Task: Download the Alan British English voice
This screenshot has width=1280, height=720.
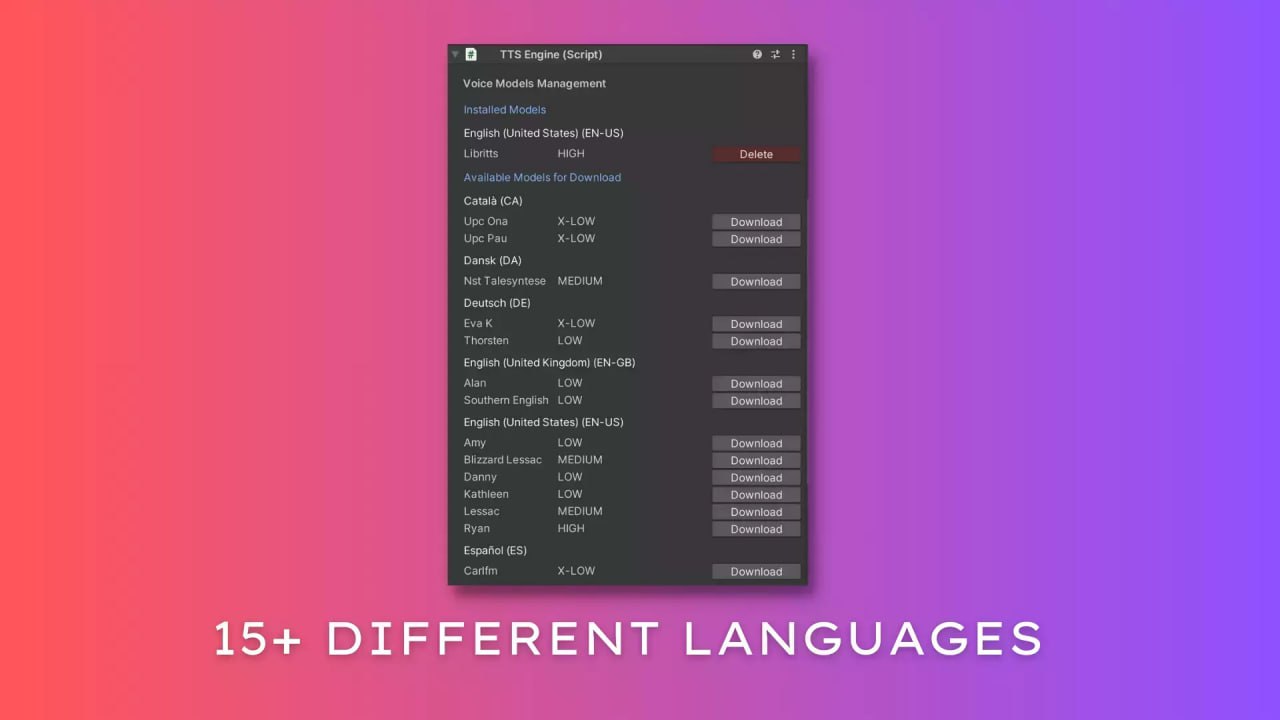Action: pyautogui.click(x=755, y=383)
